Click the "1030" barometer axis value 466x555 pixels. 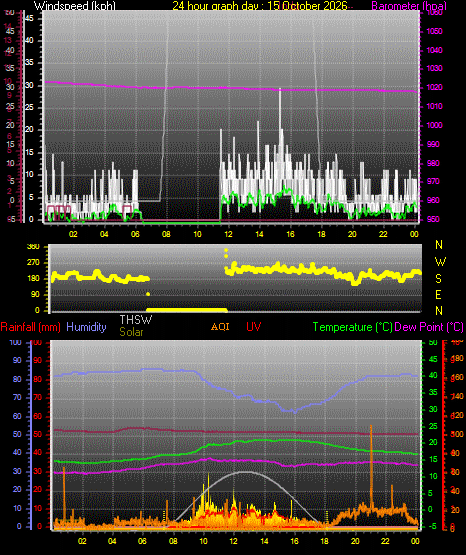[434, 68]
